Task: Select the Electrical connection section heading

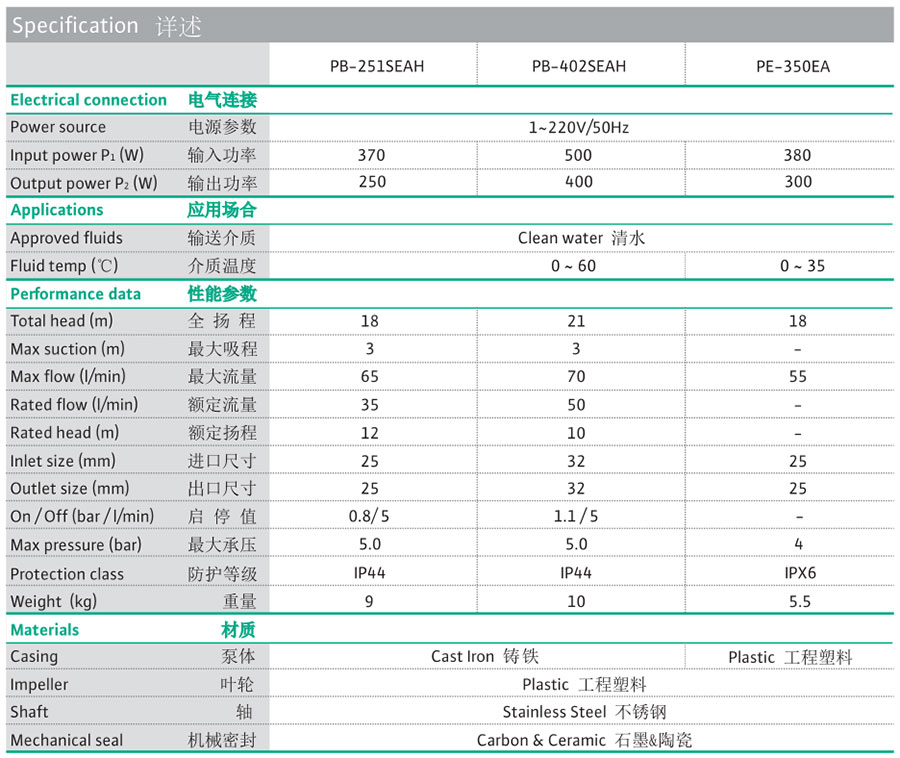Action: point(88,100)
